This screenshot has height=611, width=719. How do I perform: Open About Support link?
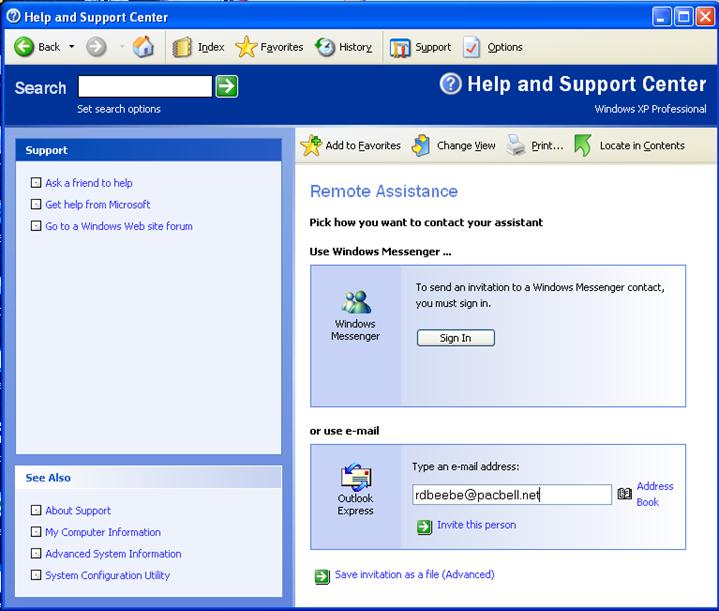pos(78,511)
